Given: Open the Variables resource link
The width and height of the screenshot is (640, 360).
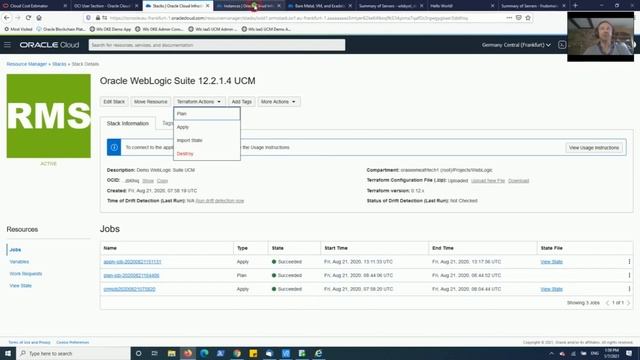Looking at the screenshot, I should point(19,262).
